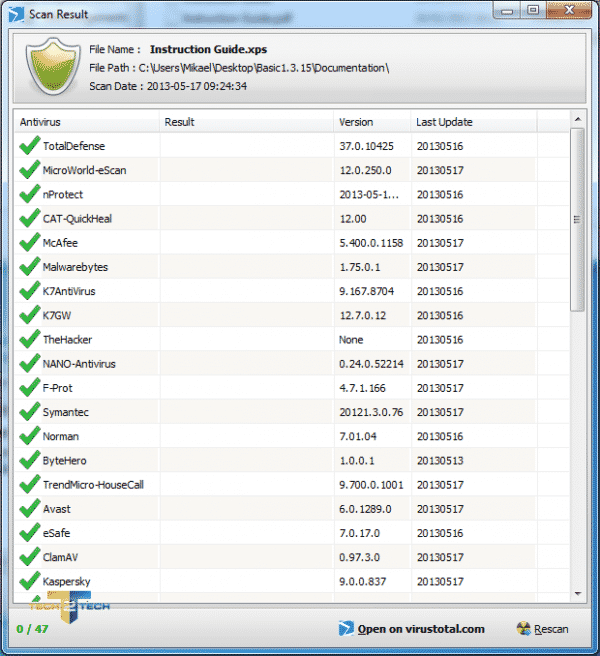Viewport: 600px width, 656px height.
Task: Click the 0 / 47 detection count
Action: point(32,629)
